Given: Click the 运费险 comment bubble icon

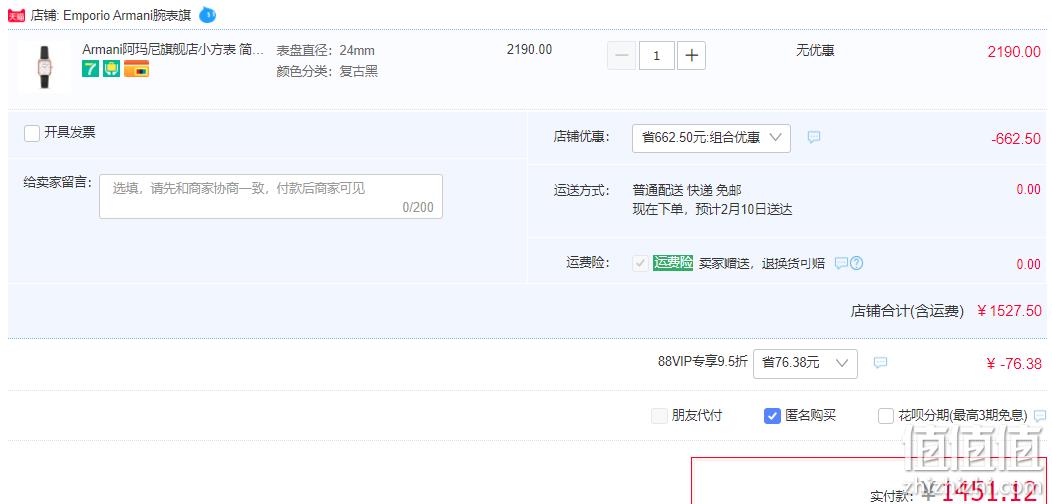Looking at the screenshot, I should point(841,263).
